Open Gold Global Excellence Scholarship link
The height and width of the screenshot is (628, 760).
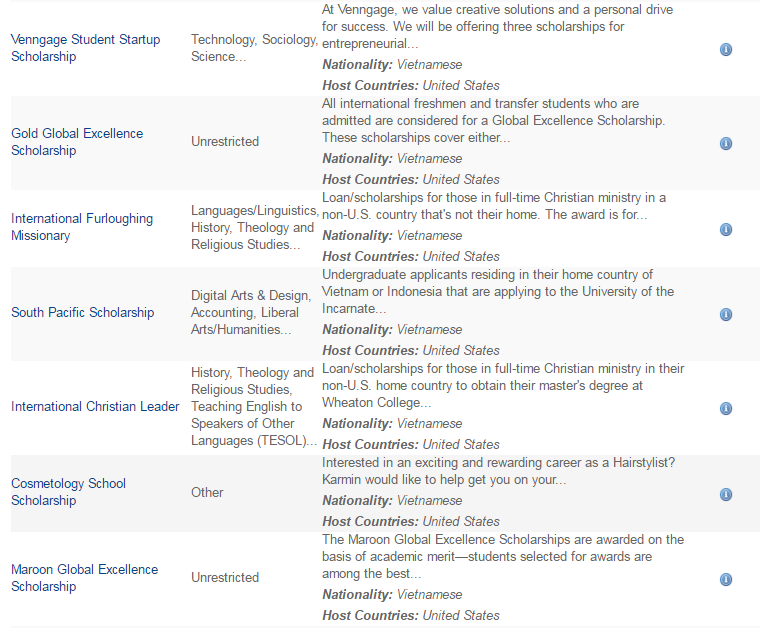click(77, 142)
